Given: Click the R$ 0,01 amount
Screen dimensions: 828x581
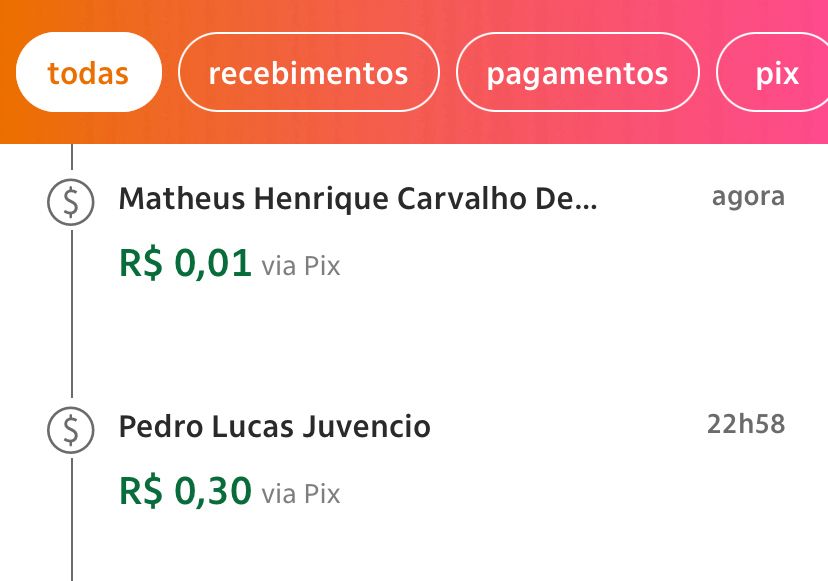Looking at the screenshot, I should click(x=185, y=264).
